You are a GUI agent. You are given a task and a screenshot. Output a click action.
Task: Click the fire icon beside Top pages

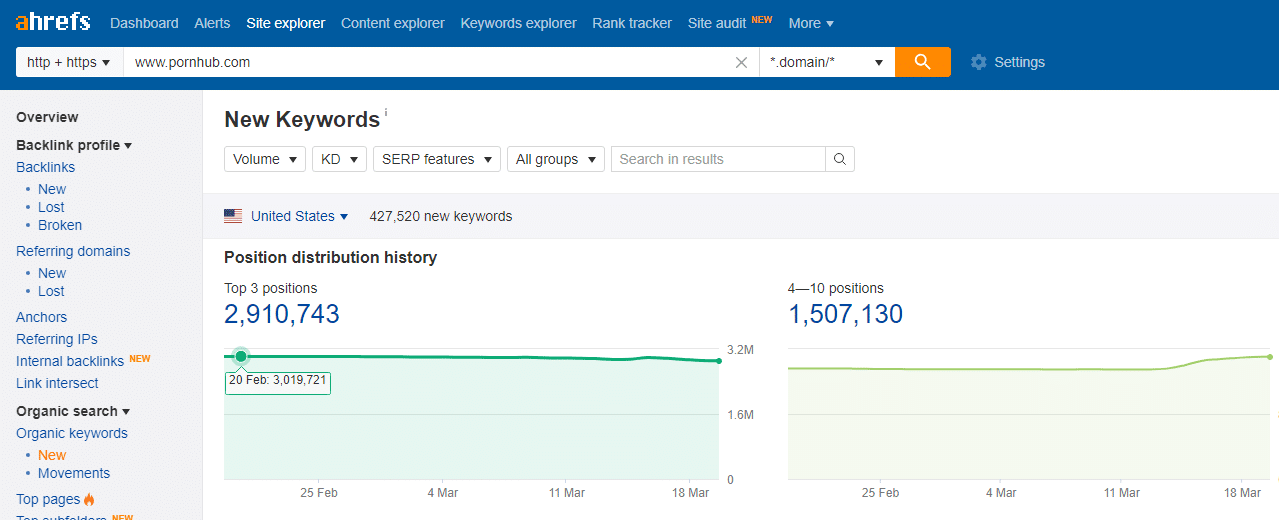(89, 499)
